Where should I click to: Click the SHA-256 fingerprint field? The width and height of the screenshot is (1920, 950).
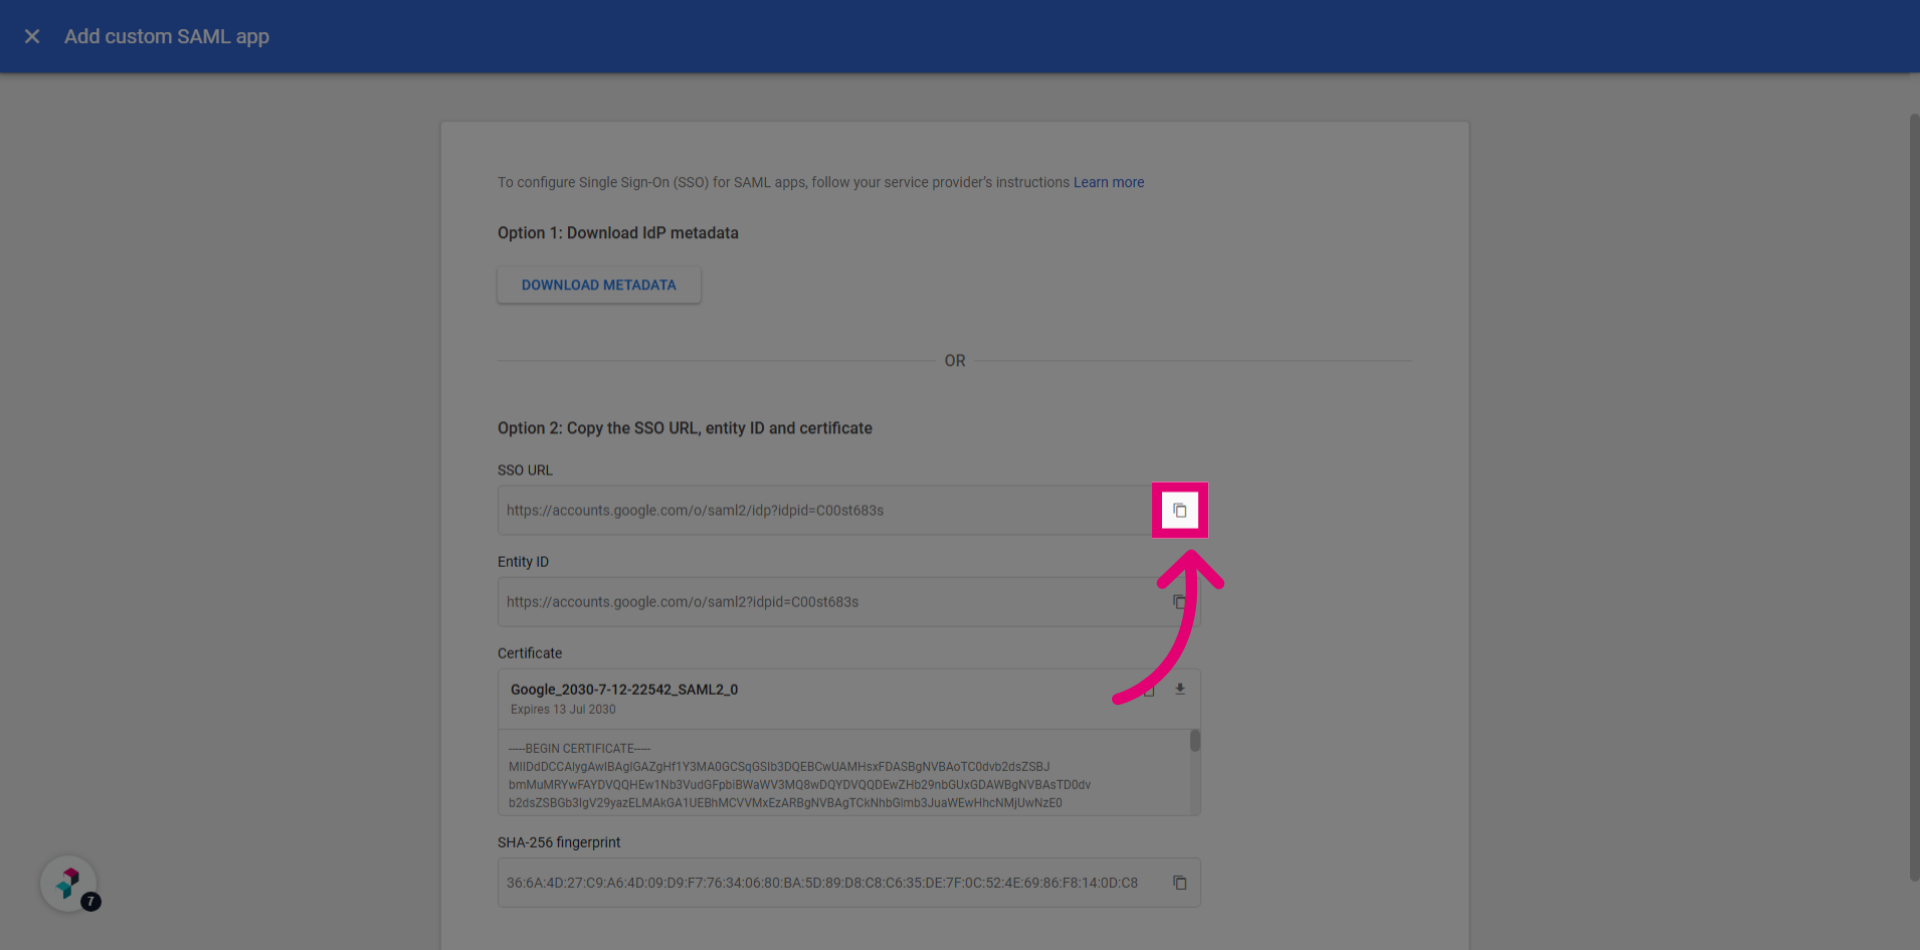(x=849, y=883)
